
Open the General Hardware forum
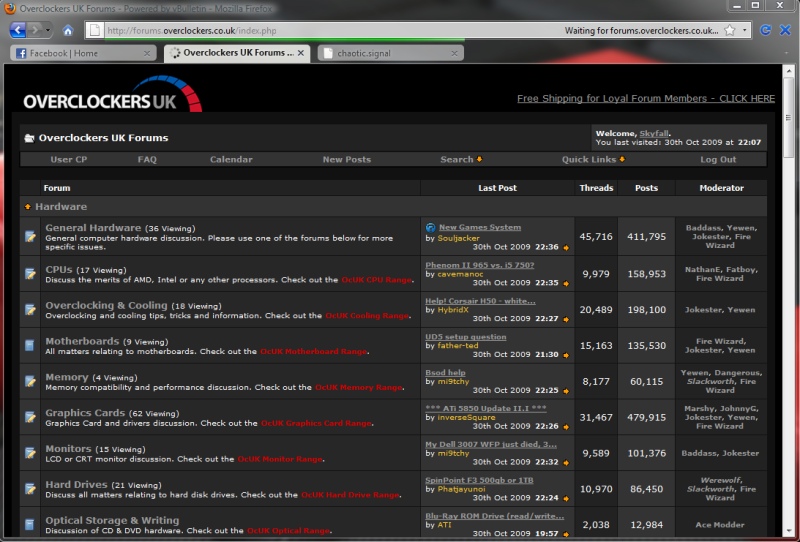pos(93,228)
